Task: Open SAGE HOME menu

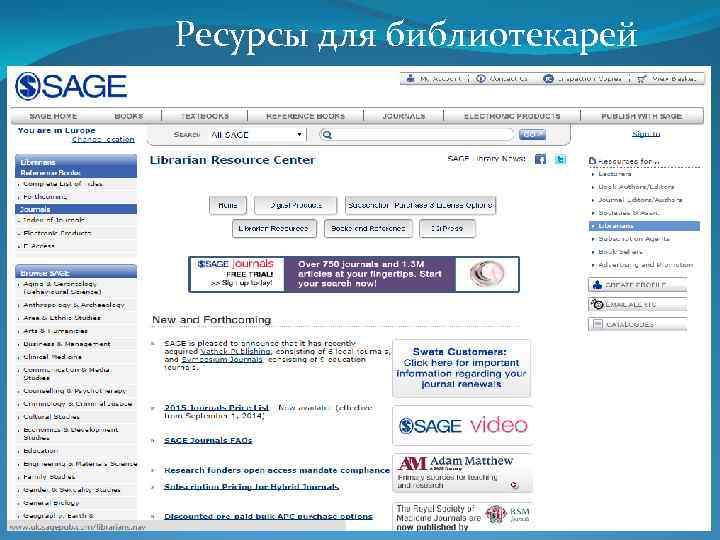Action: 53,116
